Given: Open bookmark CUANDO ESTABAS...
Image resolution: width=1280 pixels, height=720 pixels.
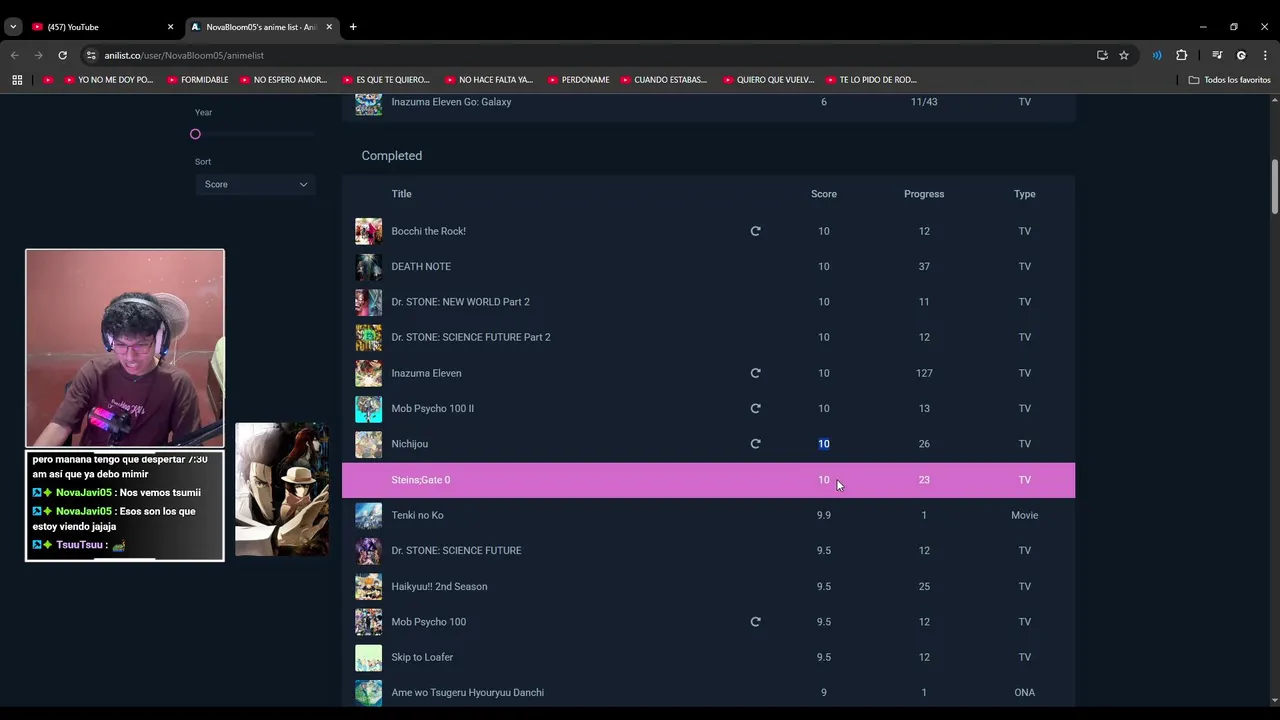Looking at the screenshot, I should tap(663, 80).
